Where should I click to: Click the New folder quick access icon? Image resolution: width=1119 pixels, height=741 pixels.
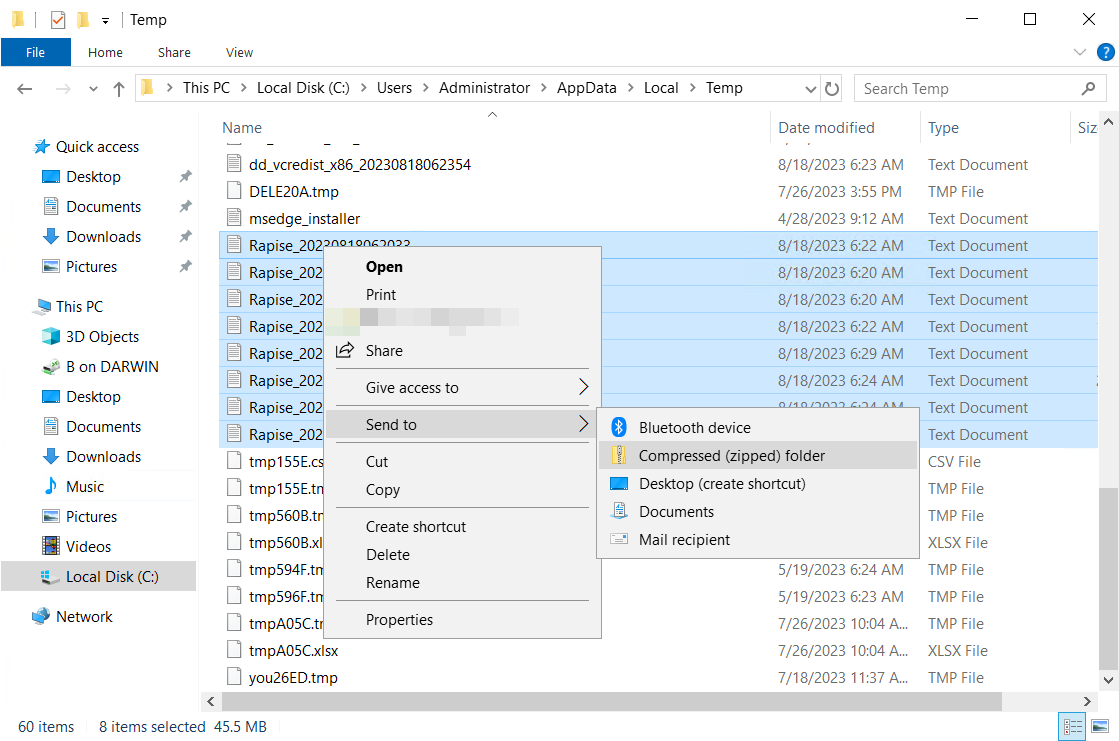(83, 19)
